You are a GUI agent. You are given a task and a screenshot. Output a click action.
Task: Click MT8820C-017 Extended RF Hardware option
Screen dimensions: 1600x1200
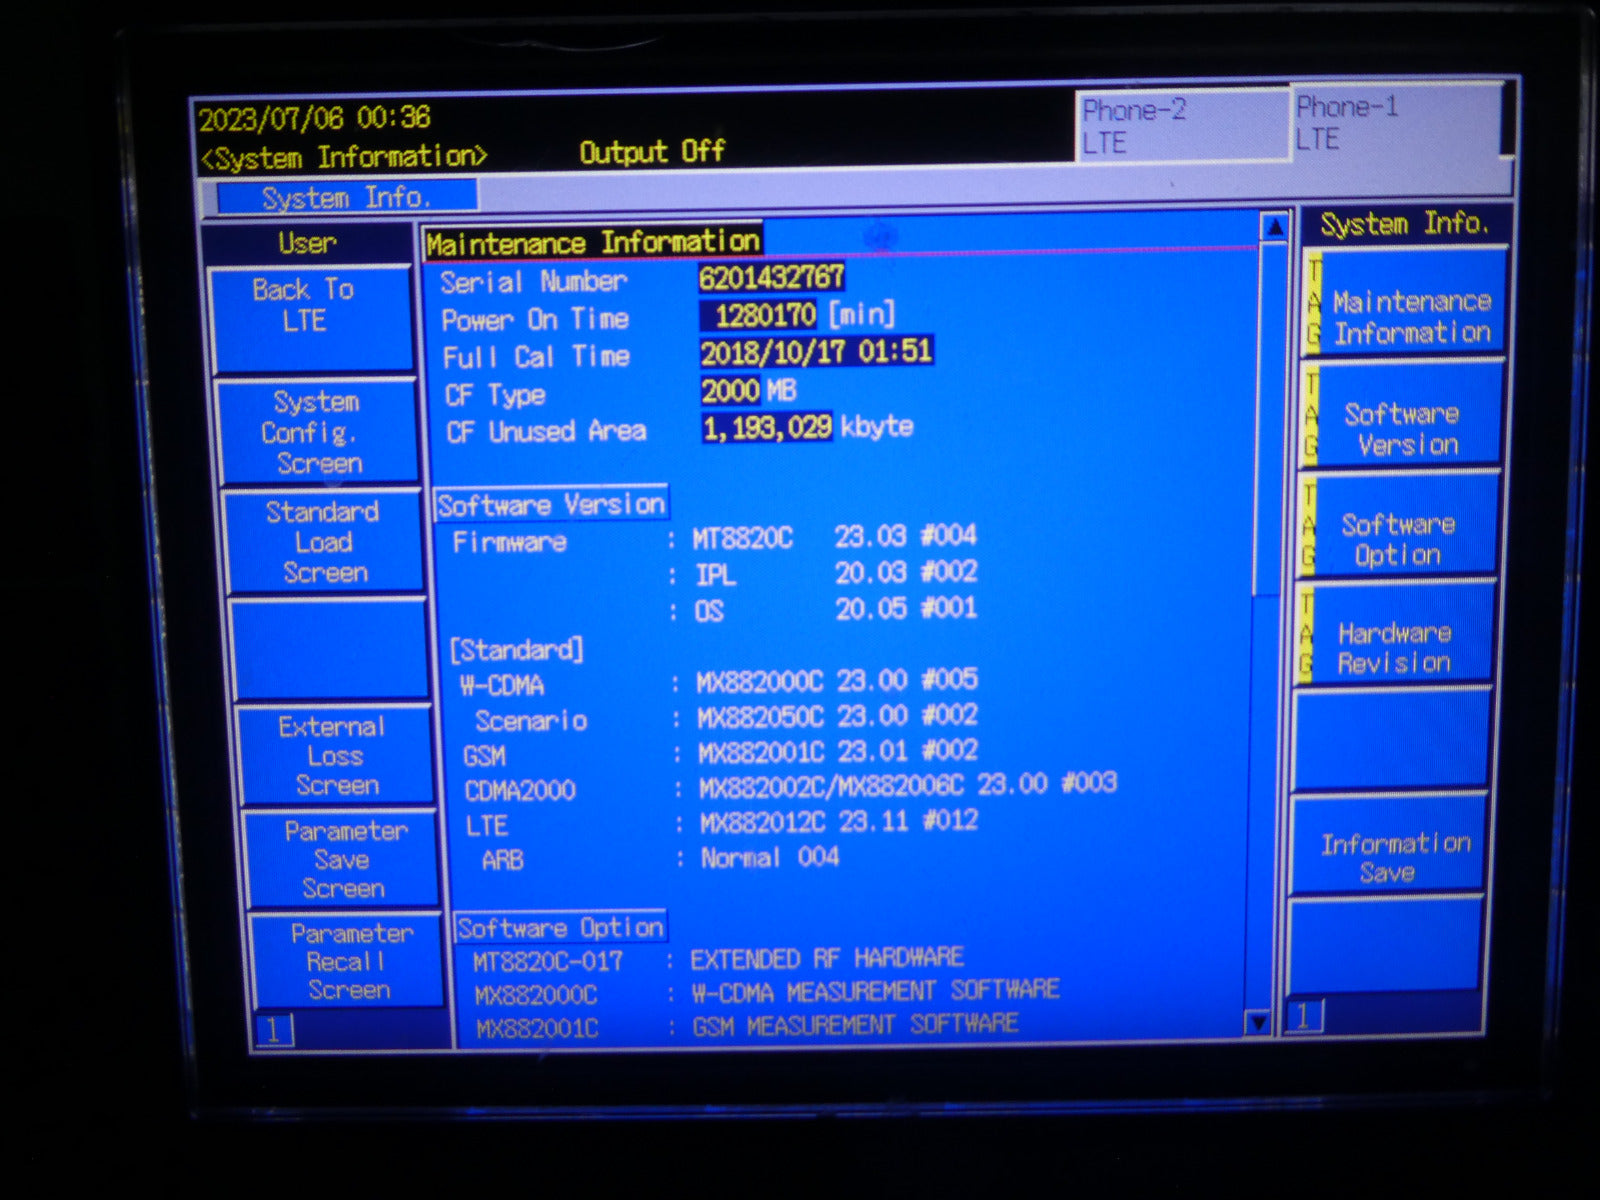click(x=718, y=960)
